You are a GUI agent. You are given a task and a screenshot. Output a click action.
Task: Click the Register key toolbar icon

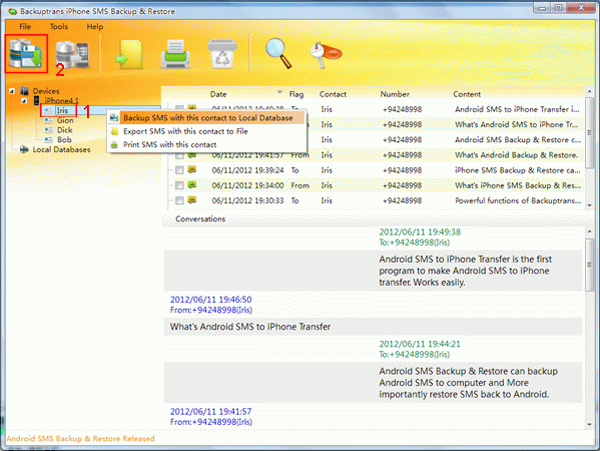pyautogui.click(x=325, y=55)
